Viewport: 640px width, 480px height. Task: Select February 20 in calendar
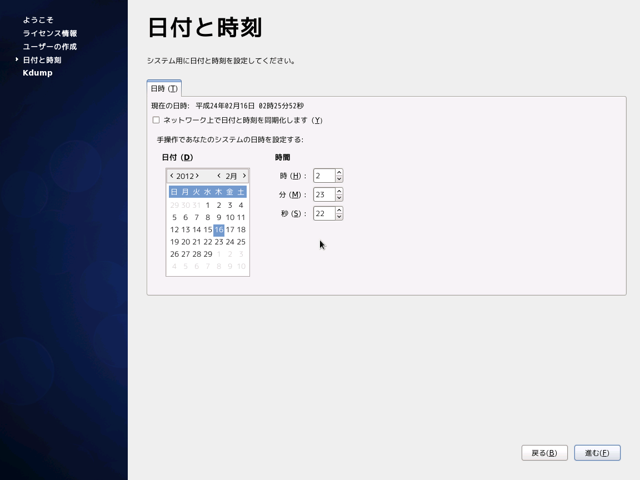point(186,242)
